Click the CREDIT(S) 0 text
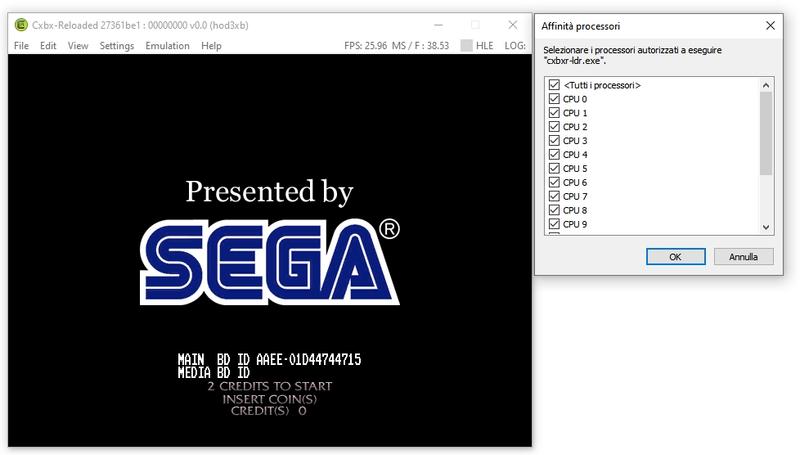 [x=268, y=411]
